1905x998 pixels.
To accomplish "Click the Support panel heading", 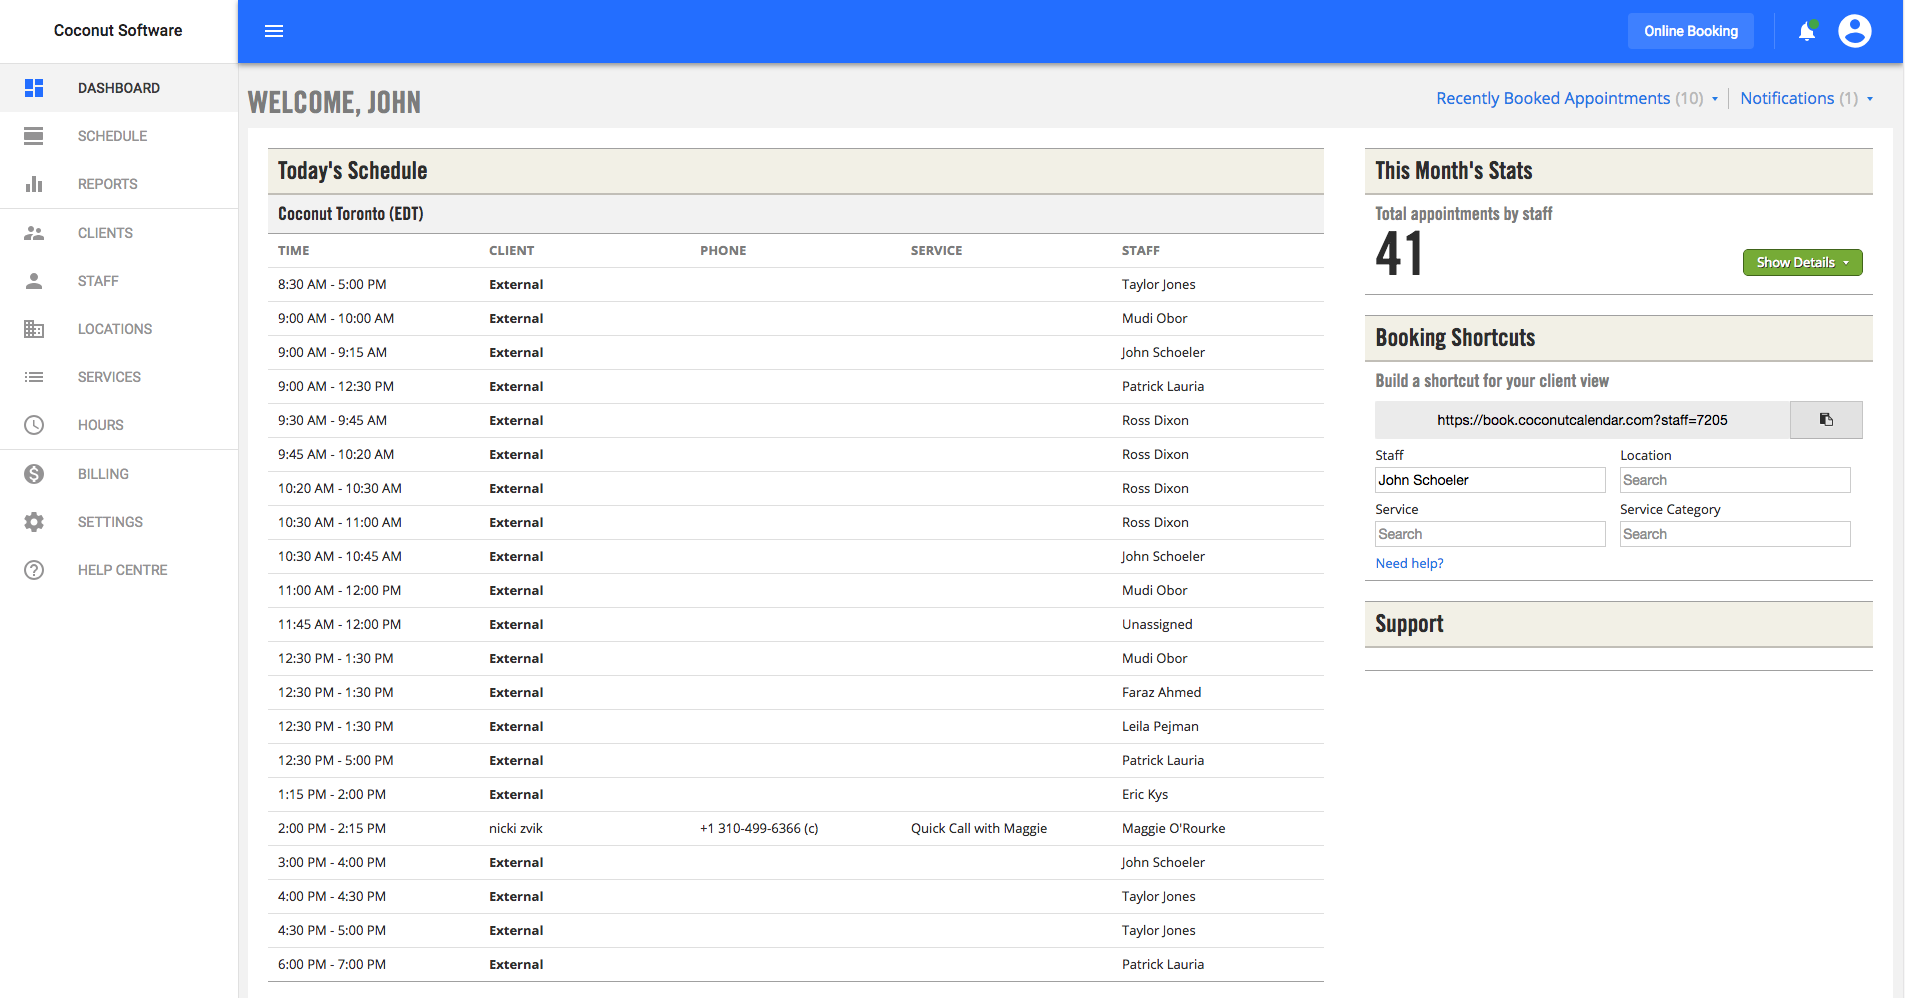I will (1409, 624).
